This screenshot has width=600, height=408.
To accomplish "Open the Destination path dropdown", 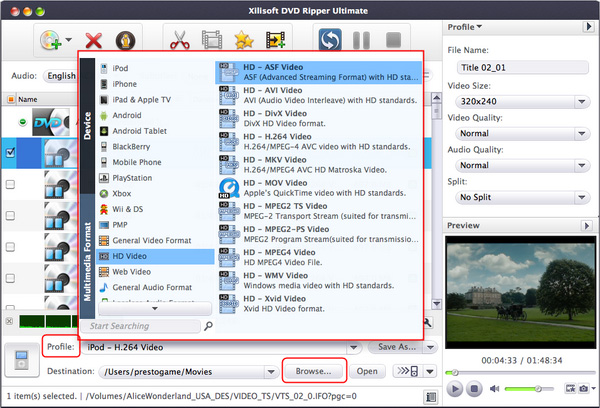I will pos(271,372).
